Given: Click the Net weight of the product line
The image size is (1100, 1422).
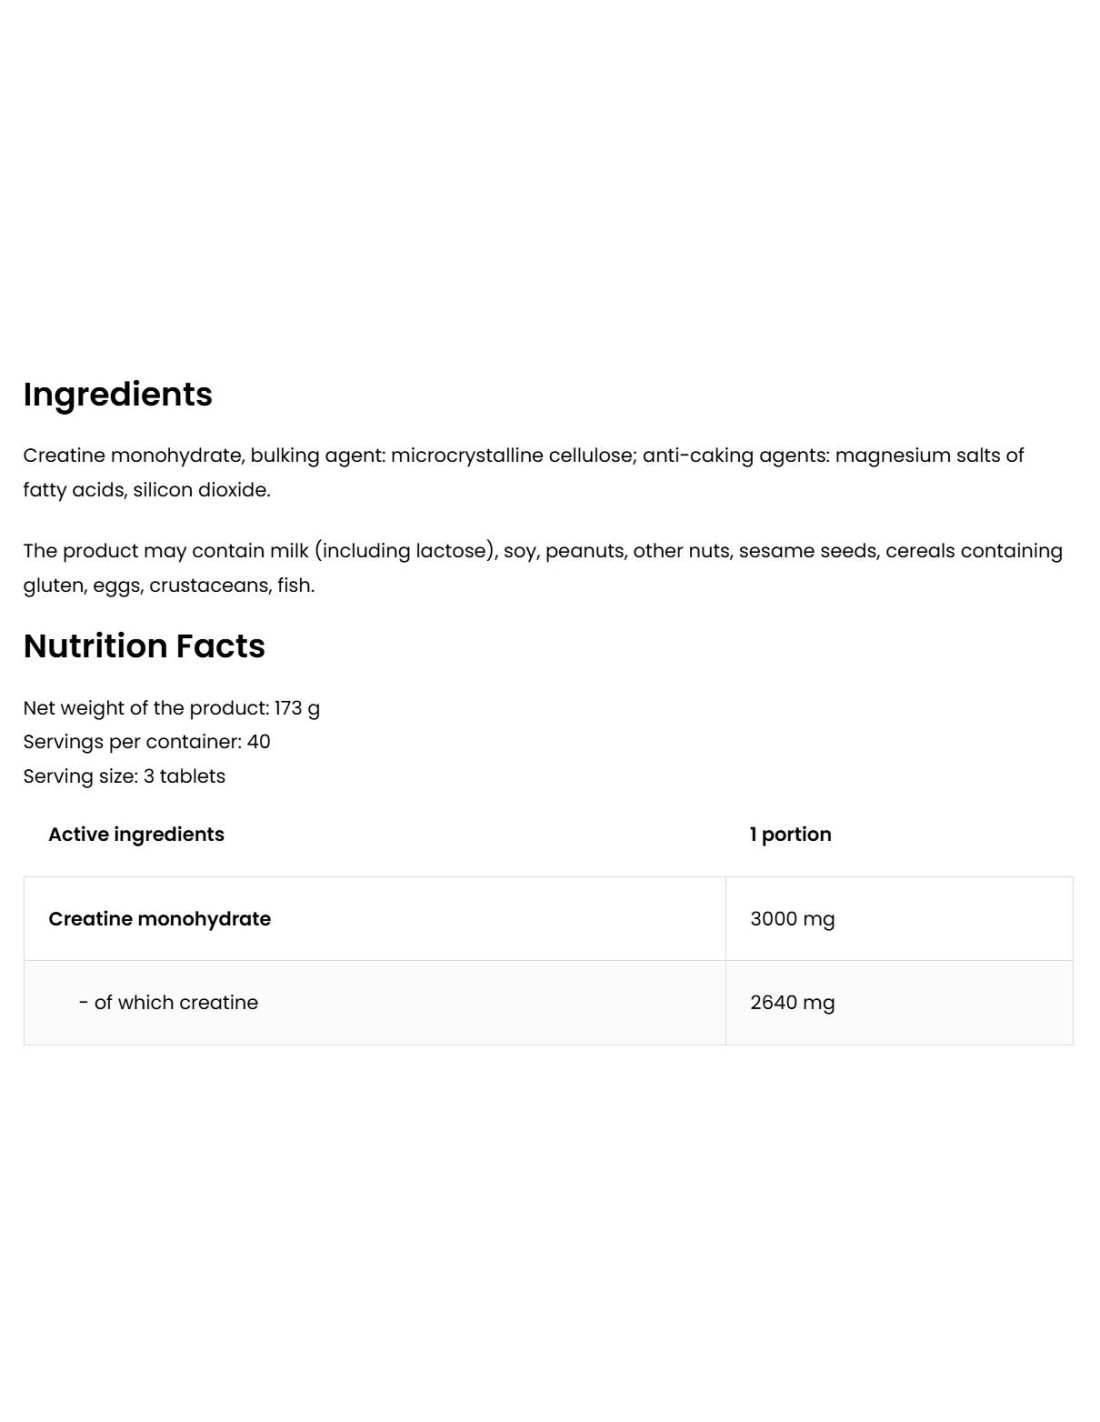Looking at the screenshot, I should click(171, 708).
